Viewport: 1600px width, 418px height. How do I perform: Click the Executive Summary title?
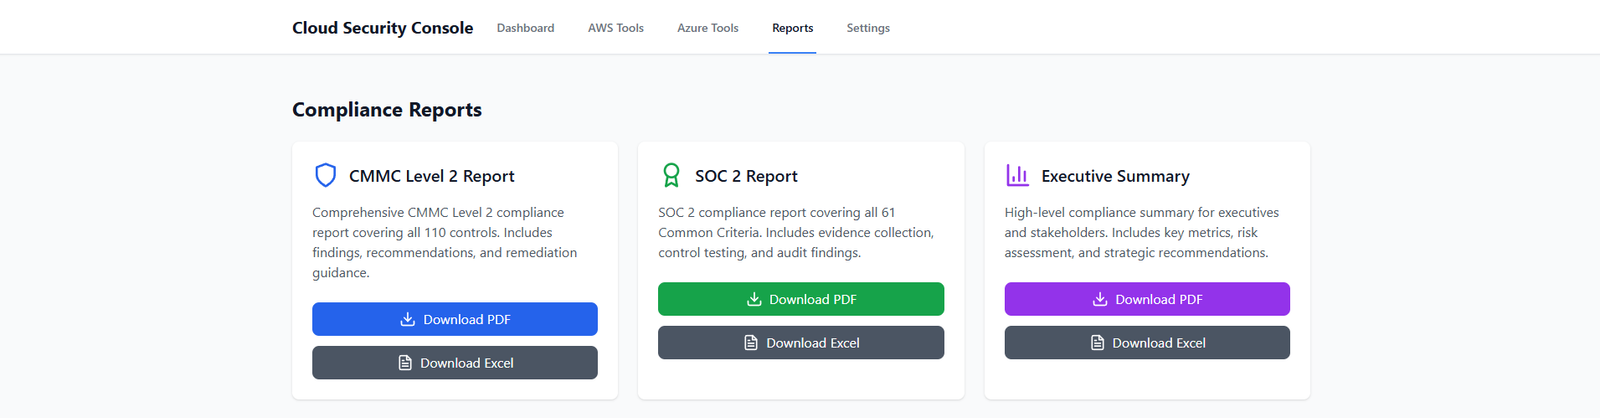pos(1115,176)
